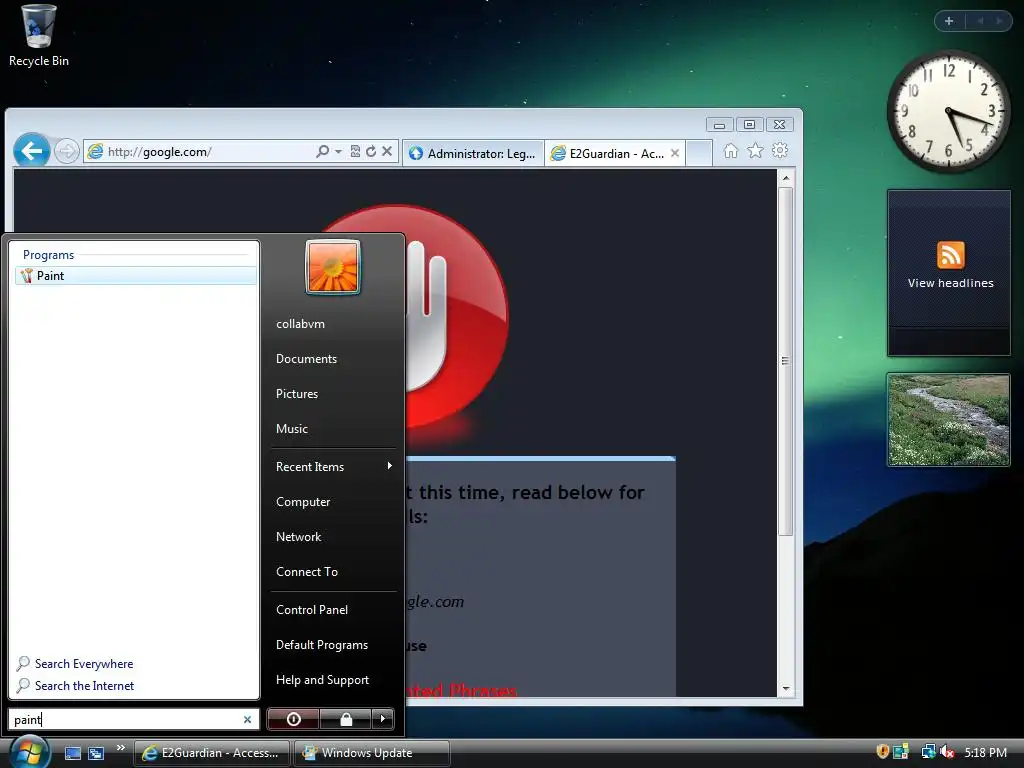Launch Paint from search results
1024x768 pixels.
tap(136, 276)
